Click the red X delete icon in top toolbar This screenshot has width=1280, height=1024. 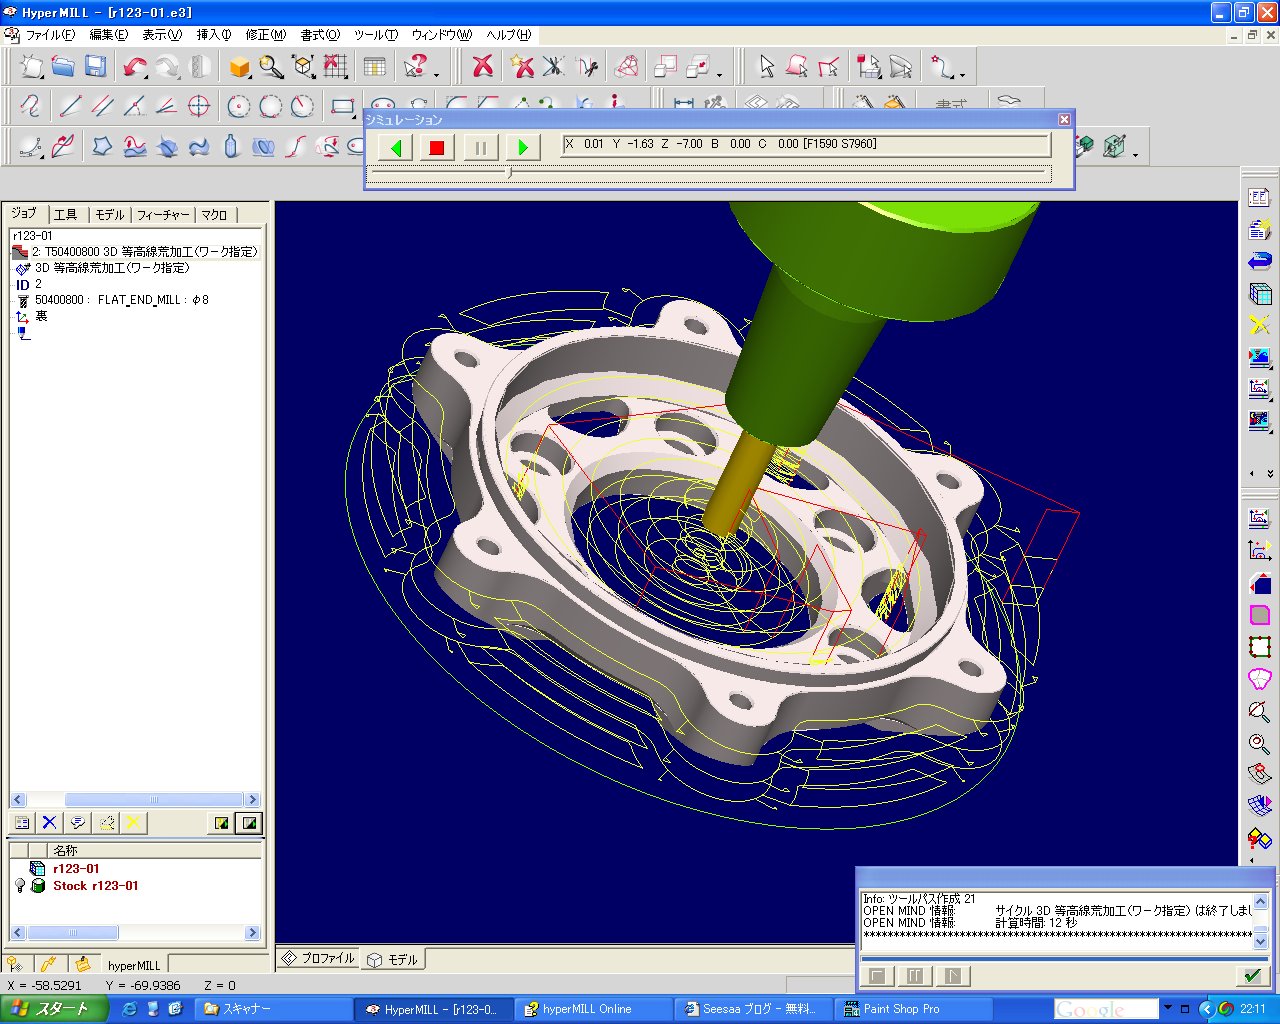click(483, 67)
